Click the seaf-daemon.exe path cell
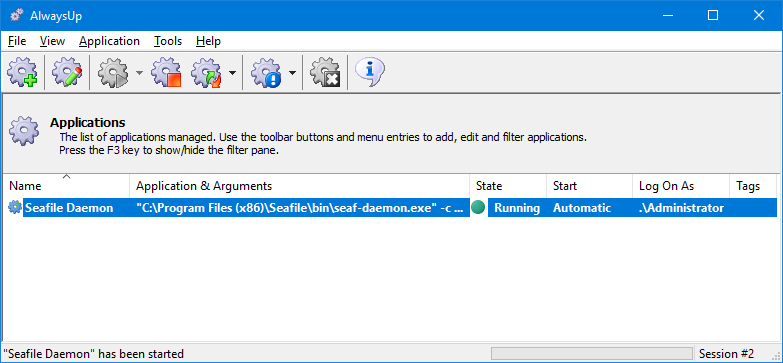Image resolution: width=783 pixels, height=363 pixels. [300, 208]
